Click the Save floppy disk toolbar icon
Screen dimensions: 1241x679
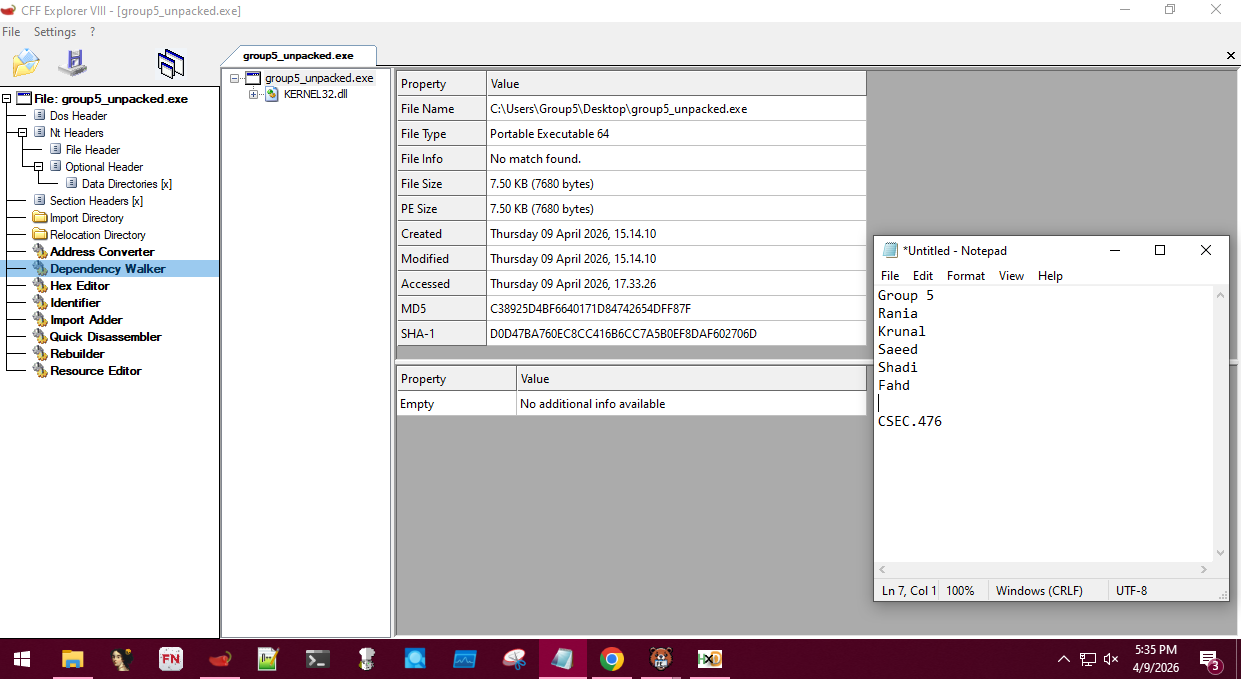(72, 63)
